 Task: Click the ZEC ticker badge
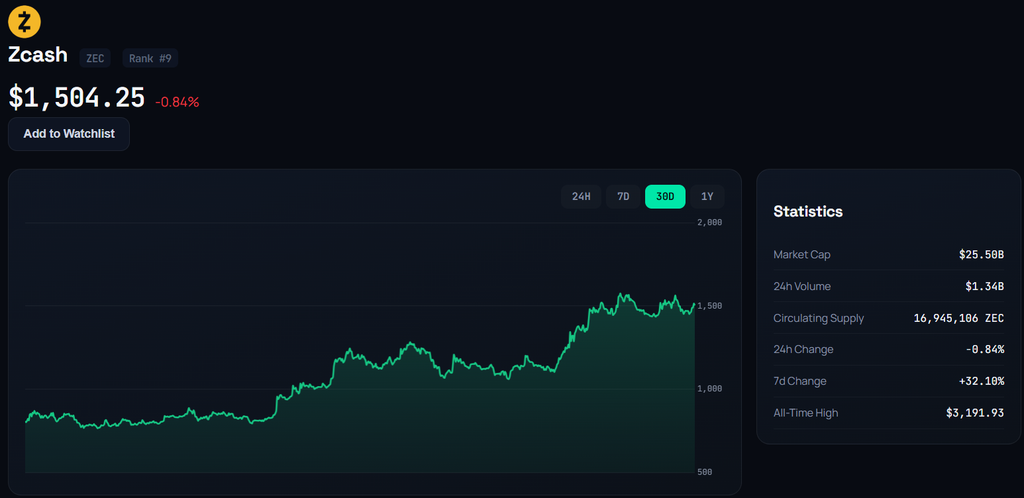point(95,58)
